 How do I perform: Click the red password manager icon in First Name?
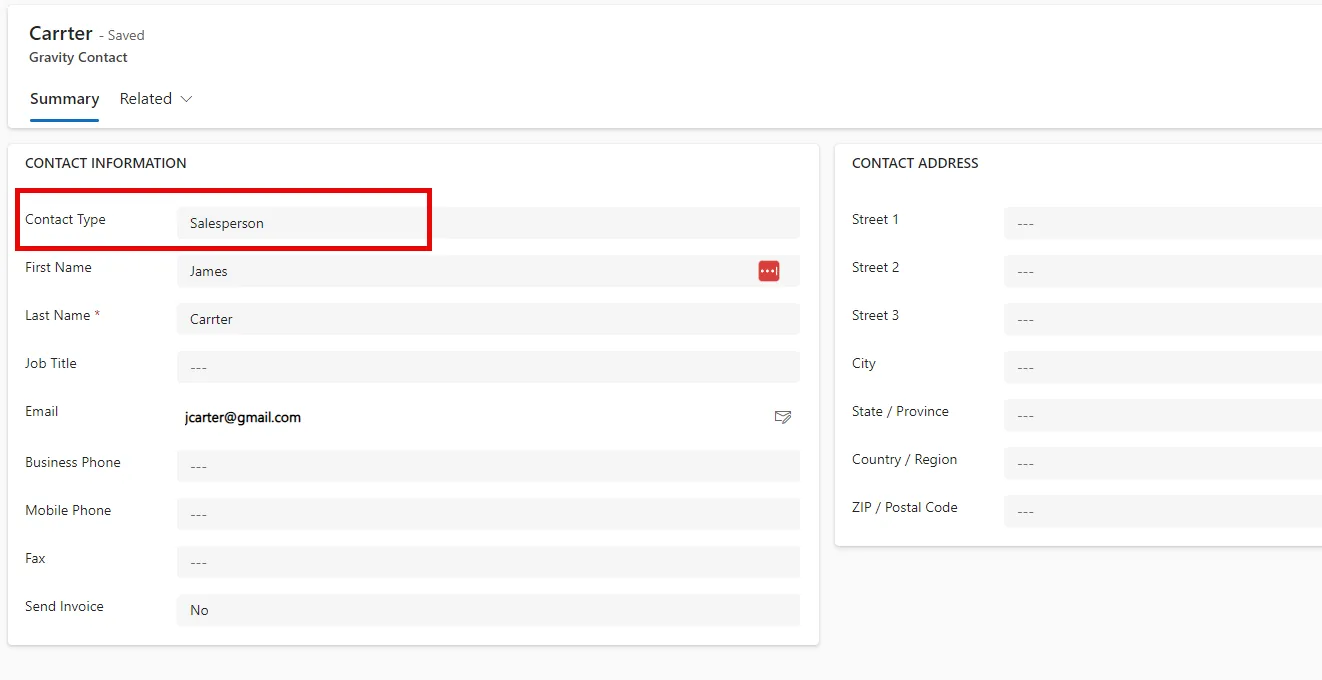point(768,271)
